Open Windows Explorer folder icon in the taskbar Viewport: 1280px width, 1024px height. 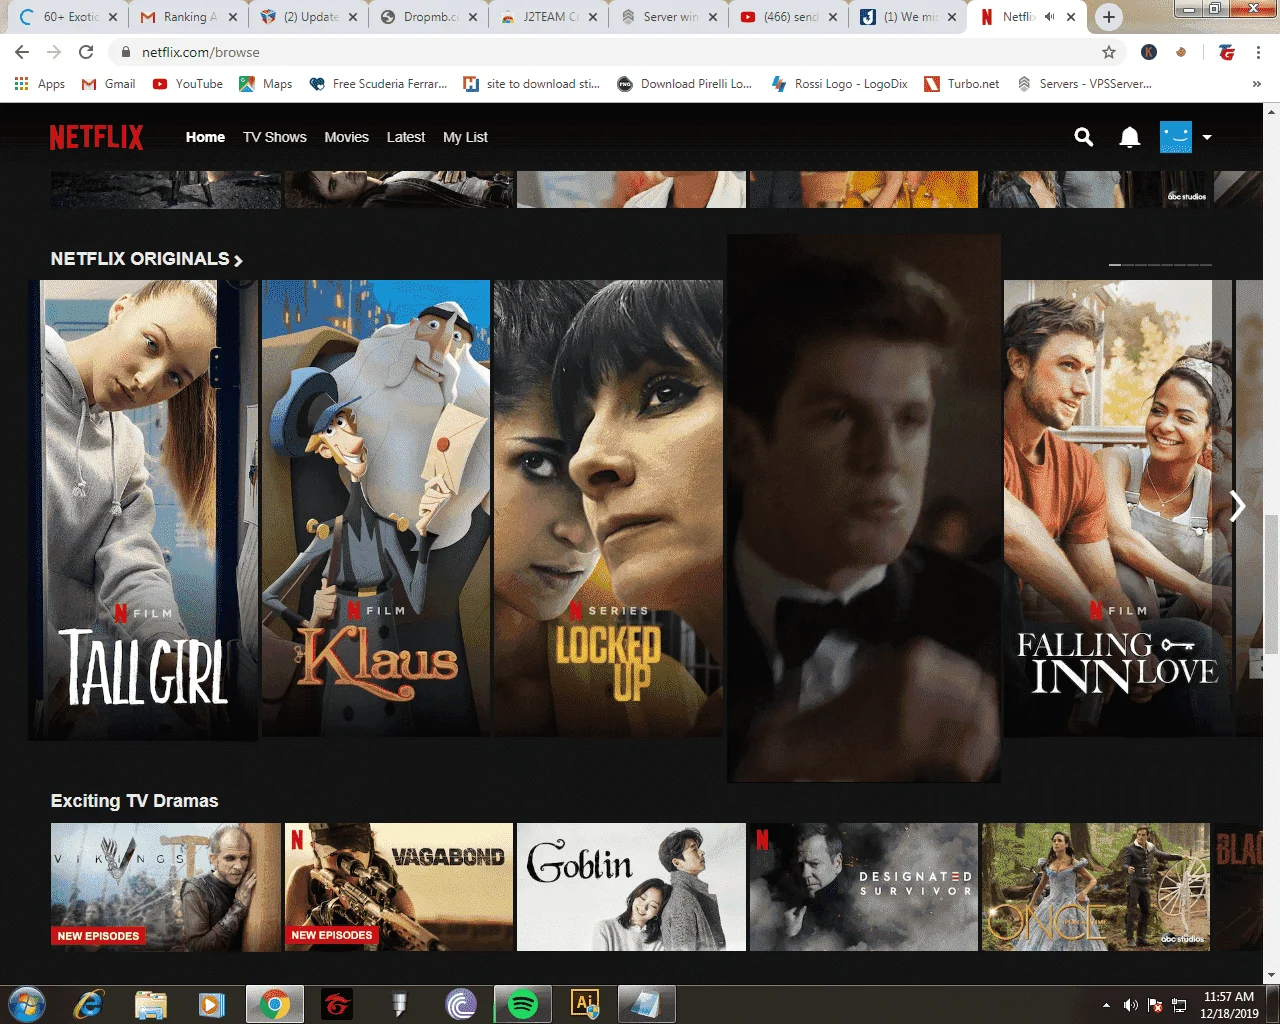coord(151,1003)
